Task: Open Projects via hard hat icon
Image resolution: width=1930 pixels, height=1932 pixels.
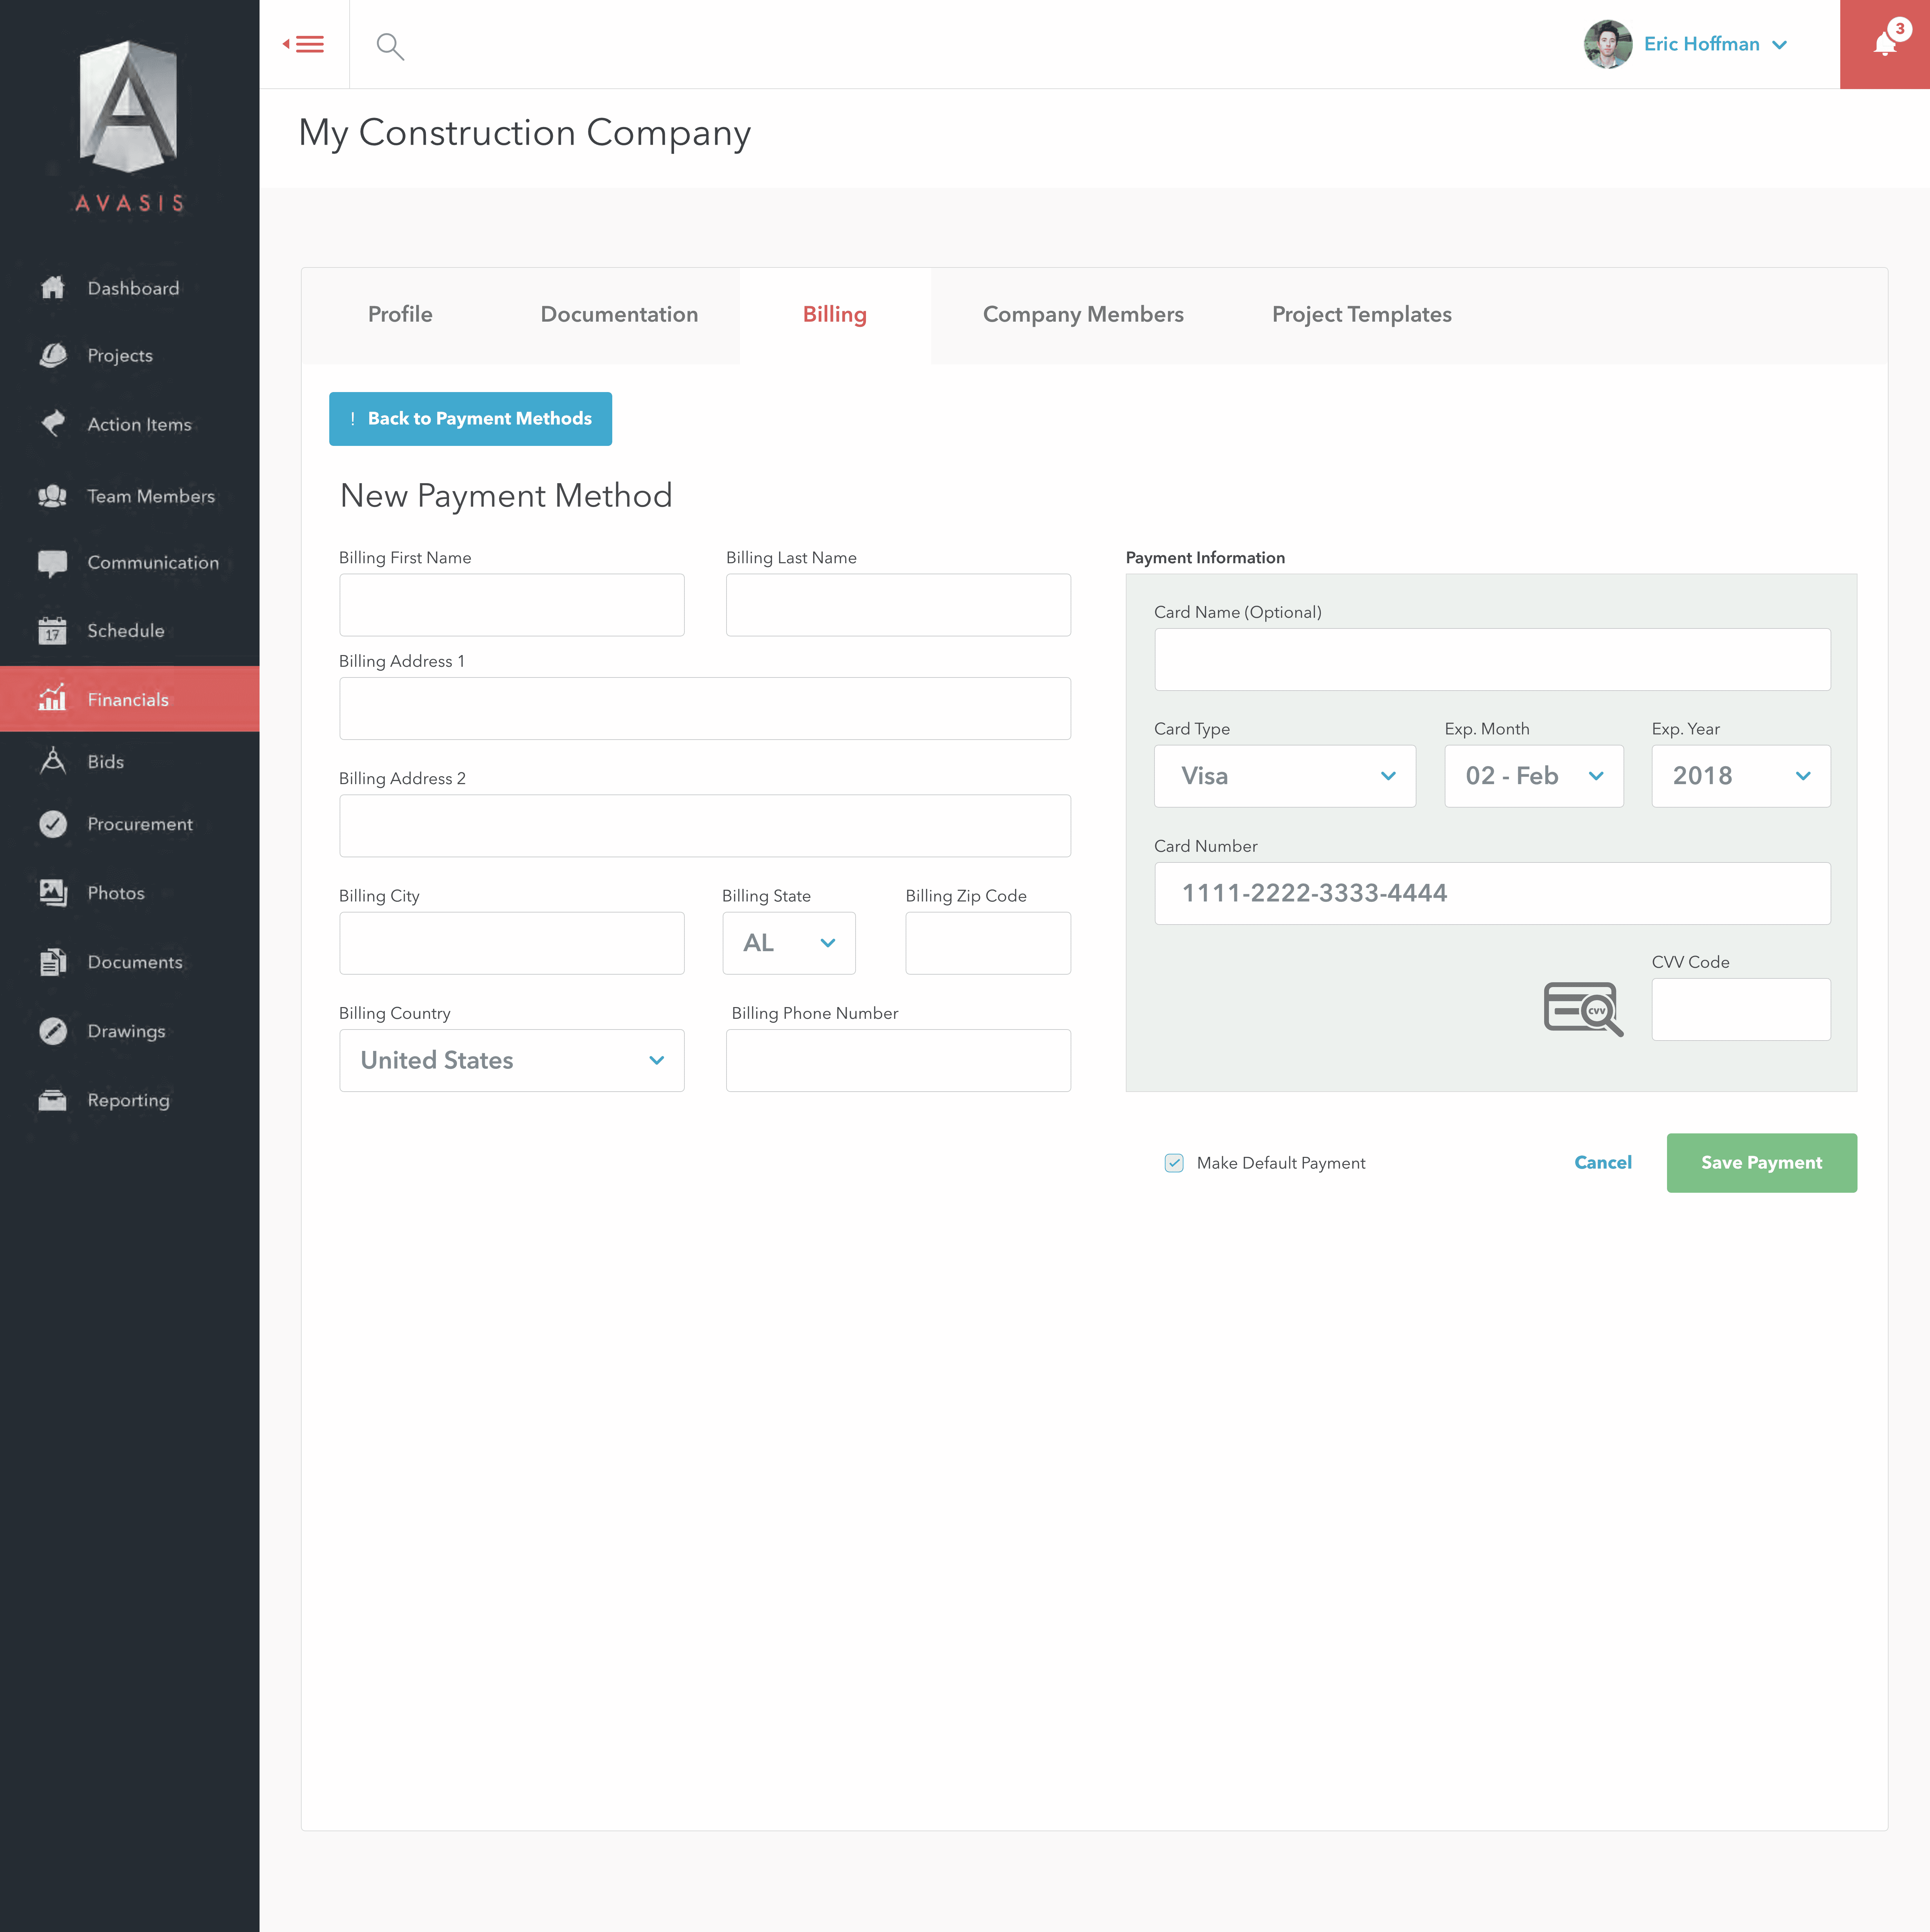Action: 53,355
